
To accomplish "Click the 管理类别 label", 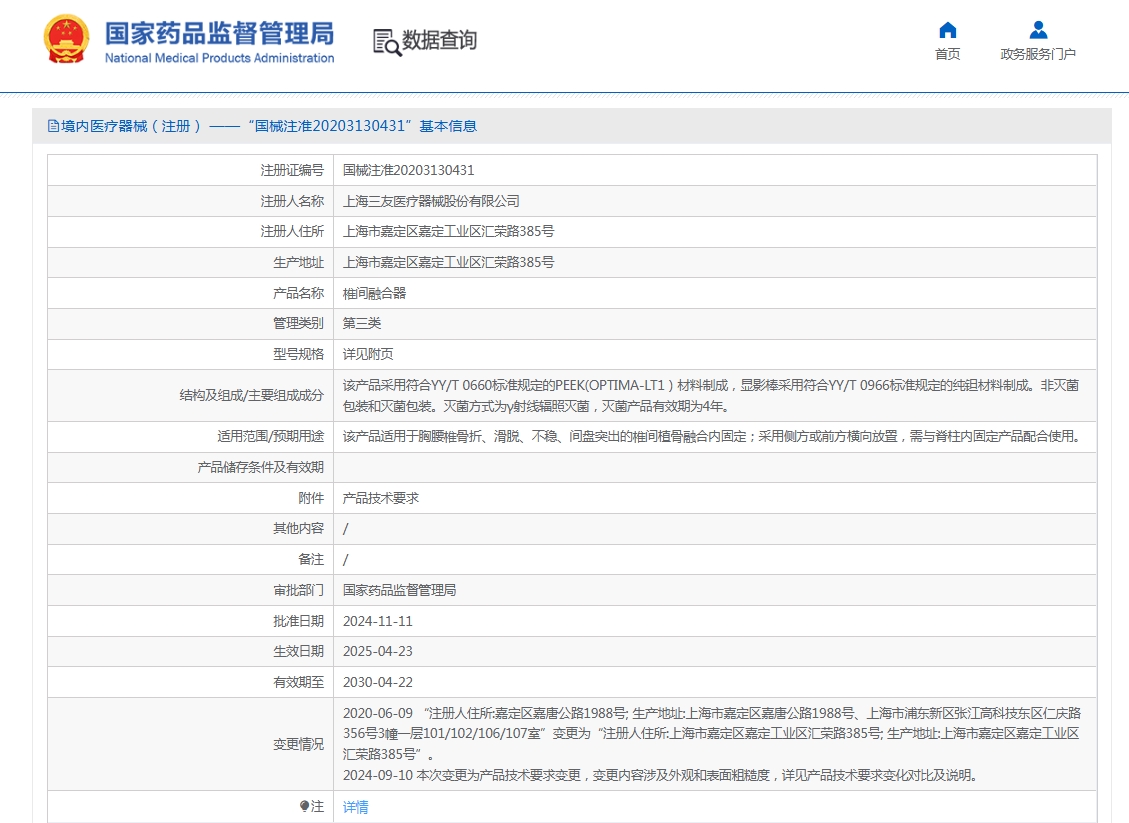I will [299, 324].
